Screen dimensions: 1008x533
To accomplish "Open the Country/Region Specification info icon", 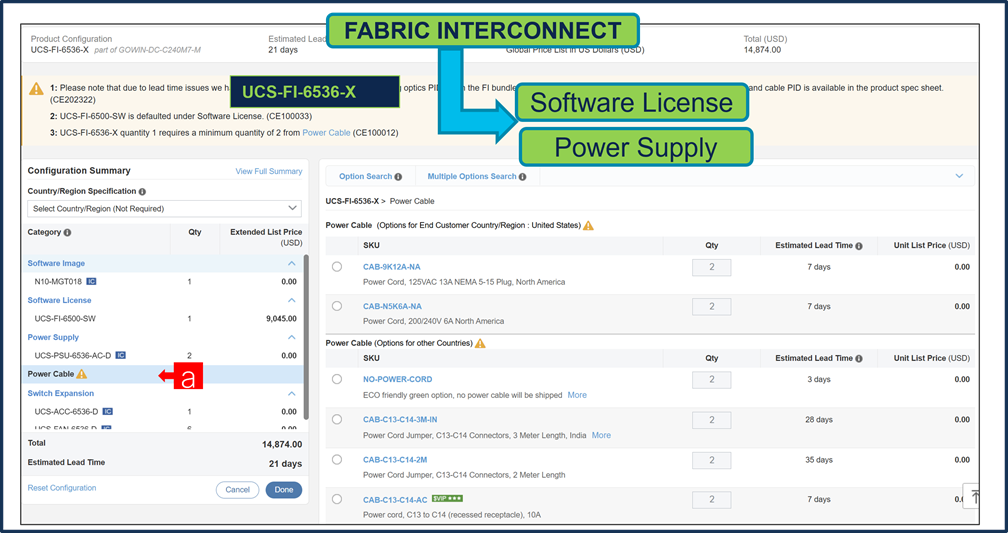I will tap(142, 192).
